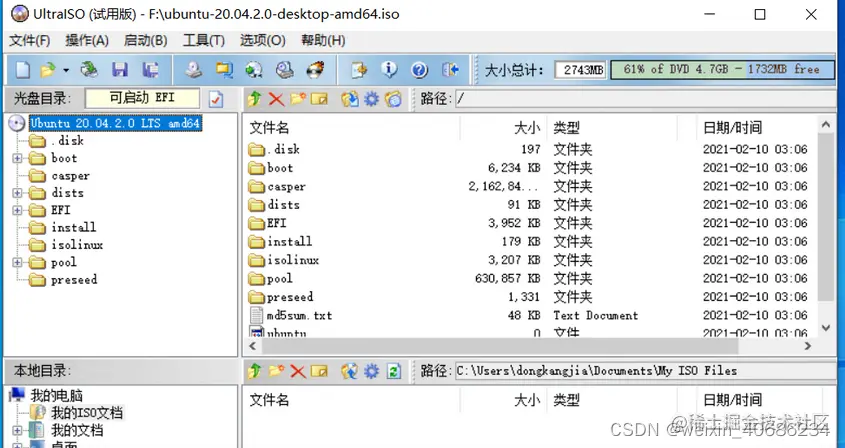Click the Exit door arrow icon
845x448 pixels.
coord(450,70)
